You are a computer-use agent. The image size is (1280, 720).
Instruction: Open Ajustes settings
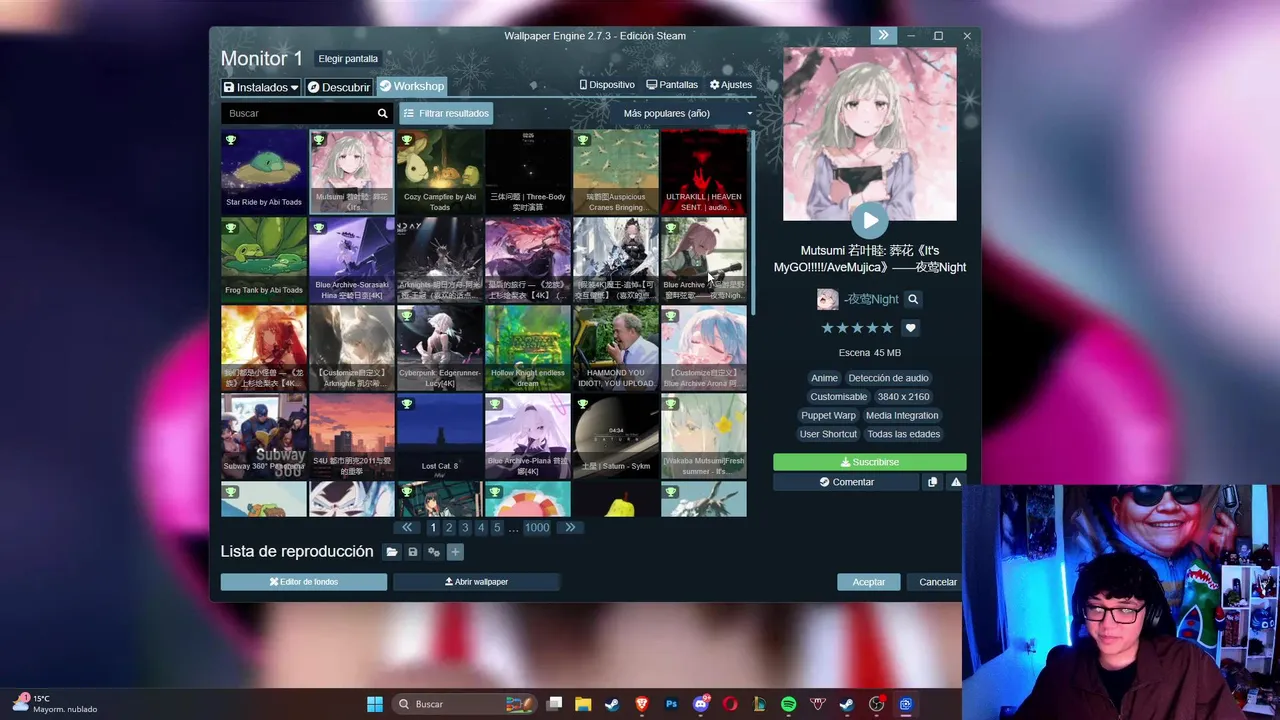coord(731,85)
